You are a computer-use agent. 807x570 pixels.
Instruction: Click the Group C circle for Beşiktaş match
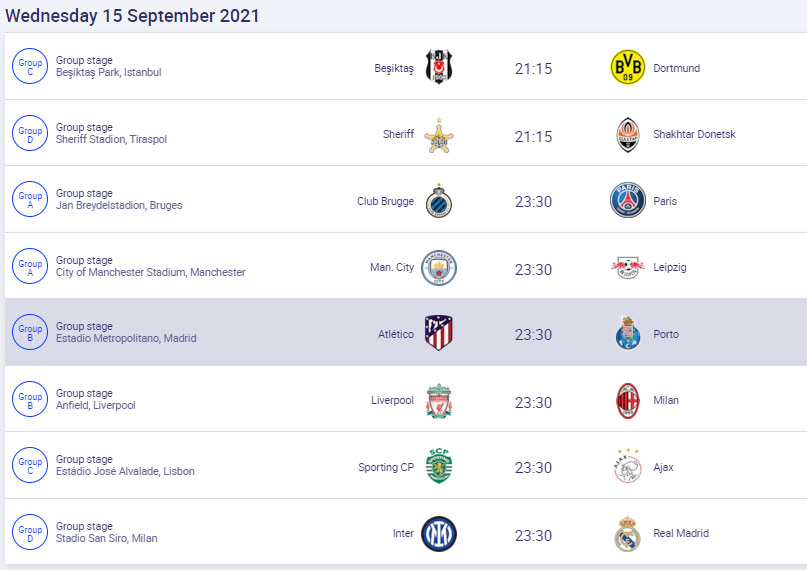[30, 66]
